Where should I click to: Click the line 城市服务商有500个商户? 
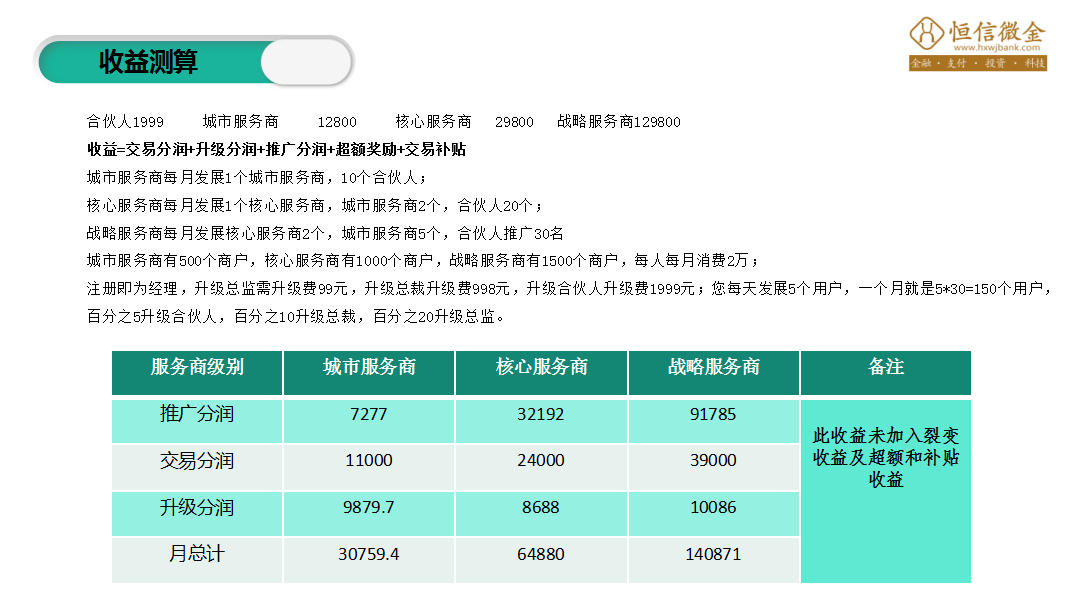point(423,261)
